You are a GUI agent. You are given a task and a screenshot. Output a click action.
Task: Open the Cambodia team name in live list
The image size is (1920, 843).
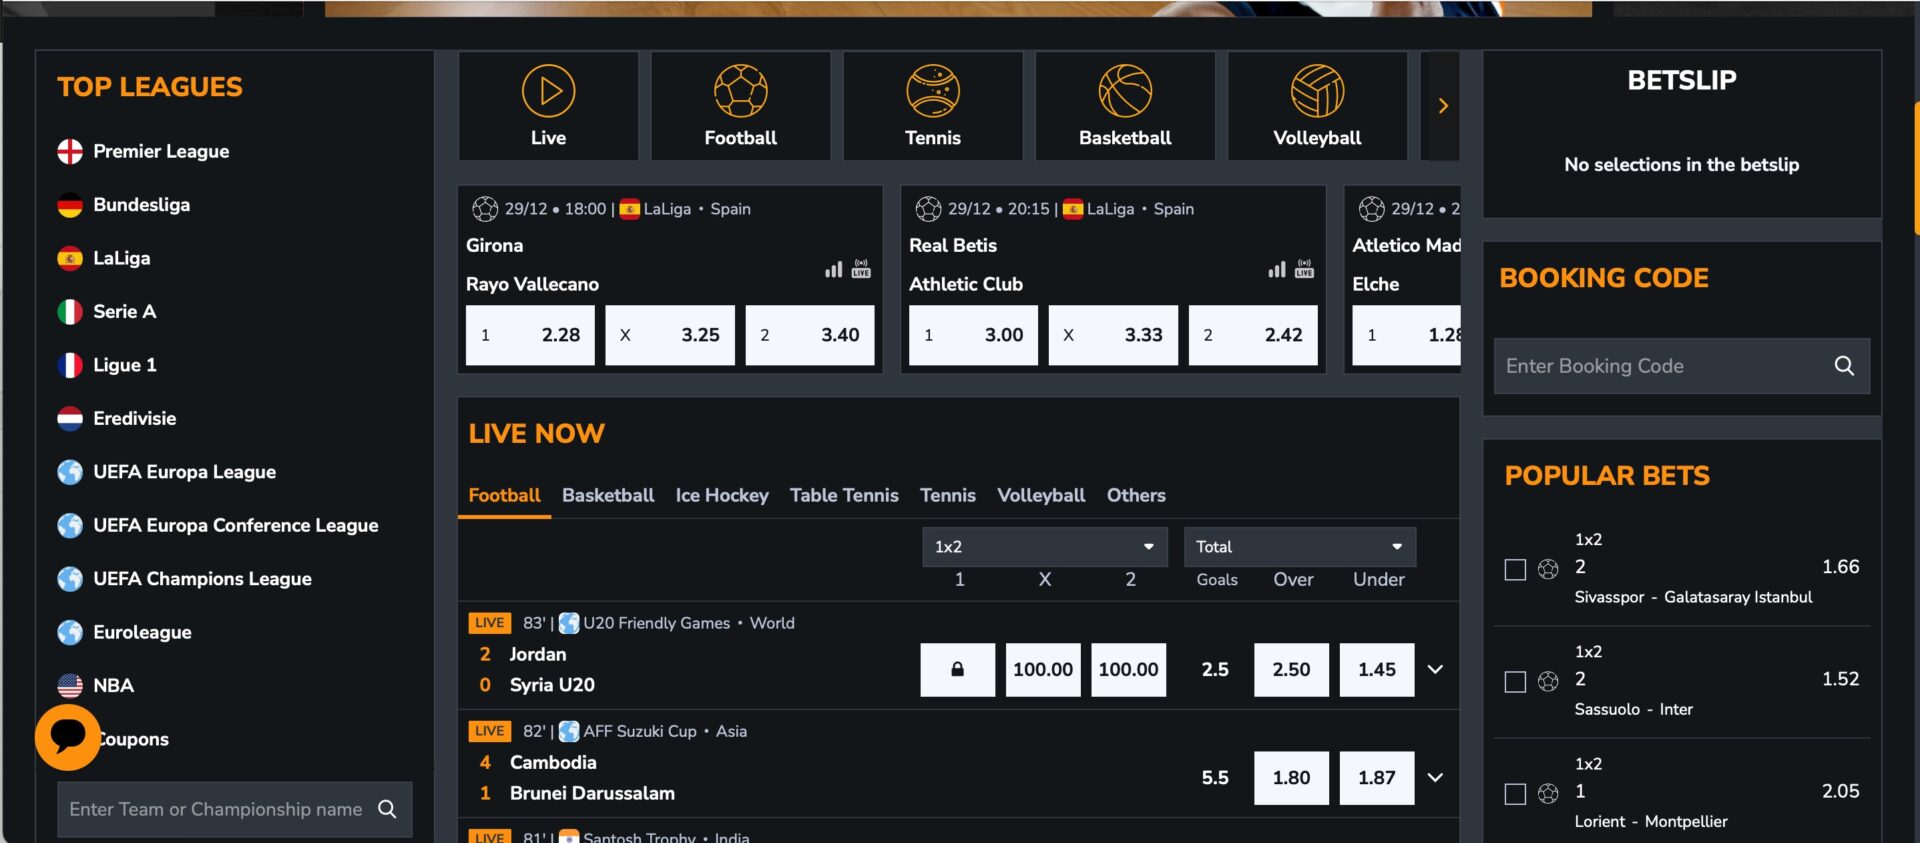click(x=553, y=762)
